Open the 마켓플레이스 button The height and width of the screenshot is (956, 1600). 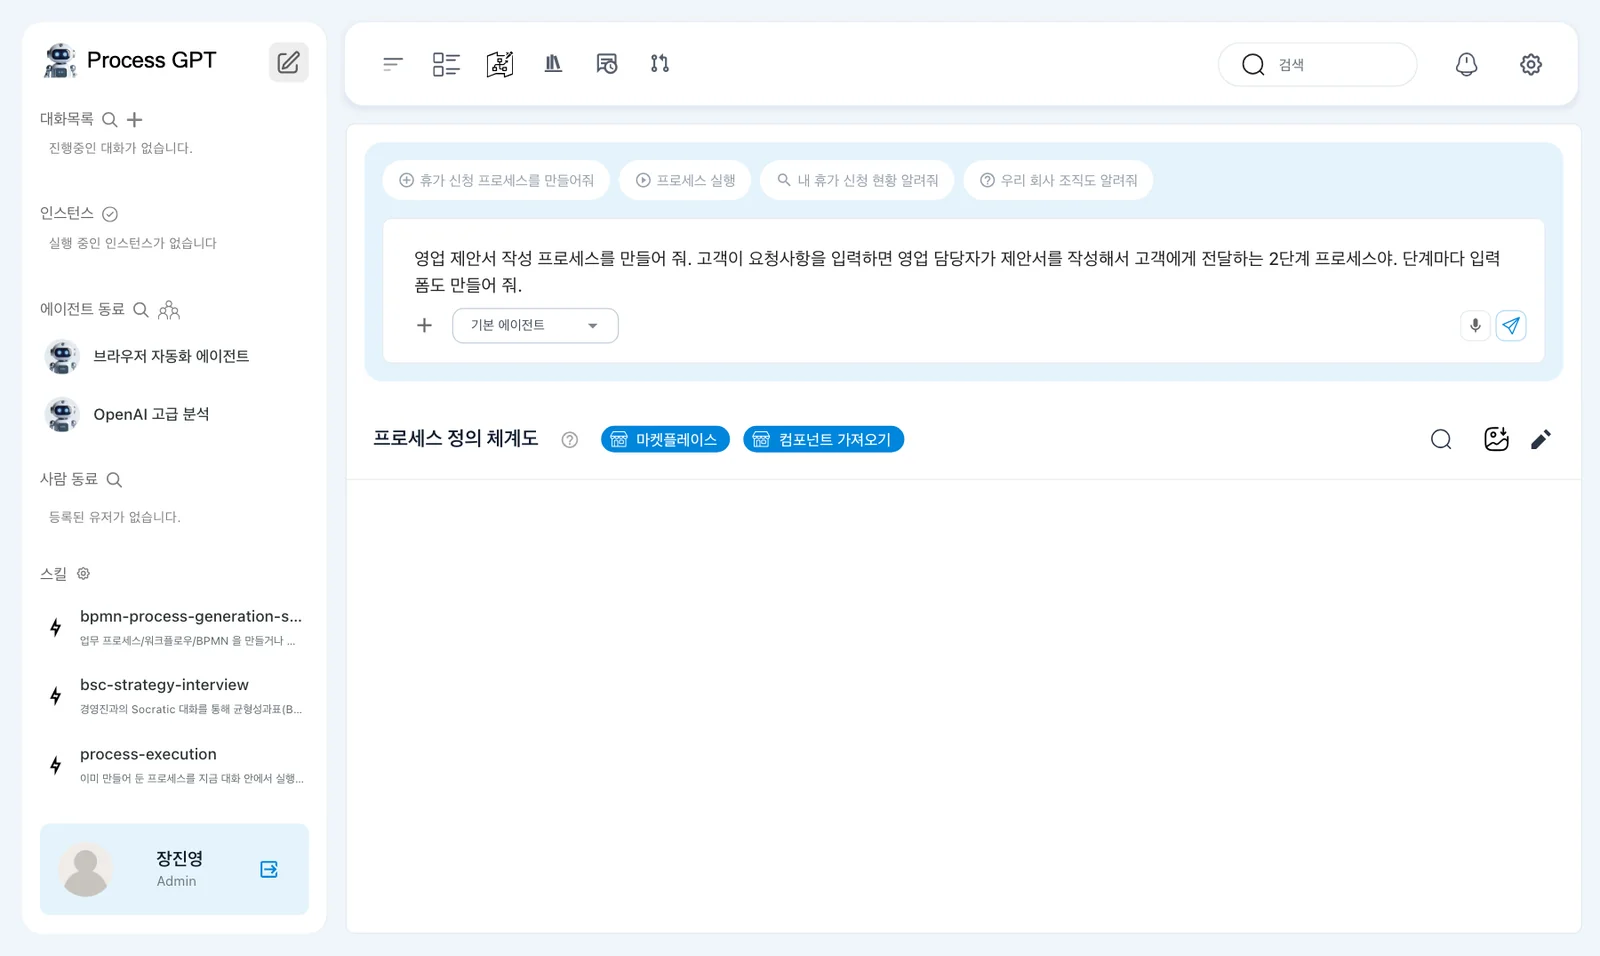click(665, 440)
